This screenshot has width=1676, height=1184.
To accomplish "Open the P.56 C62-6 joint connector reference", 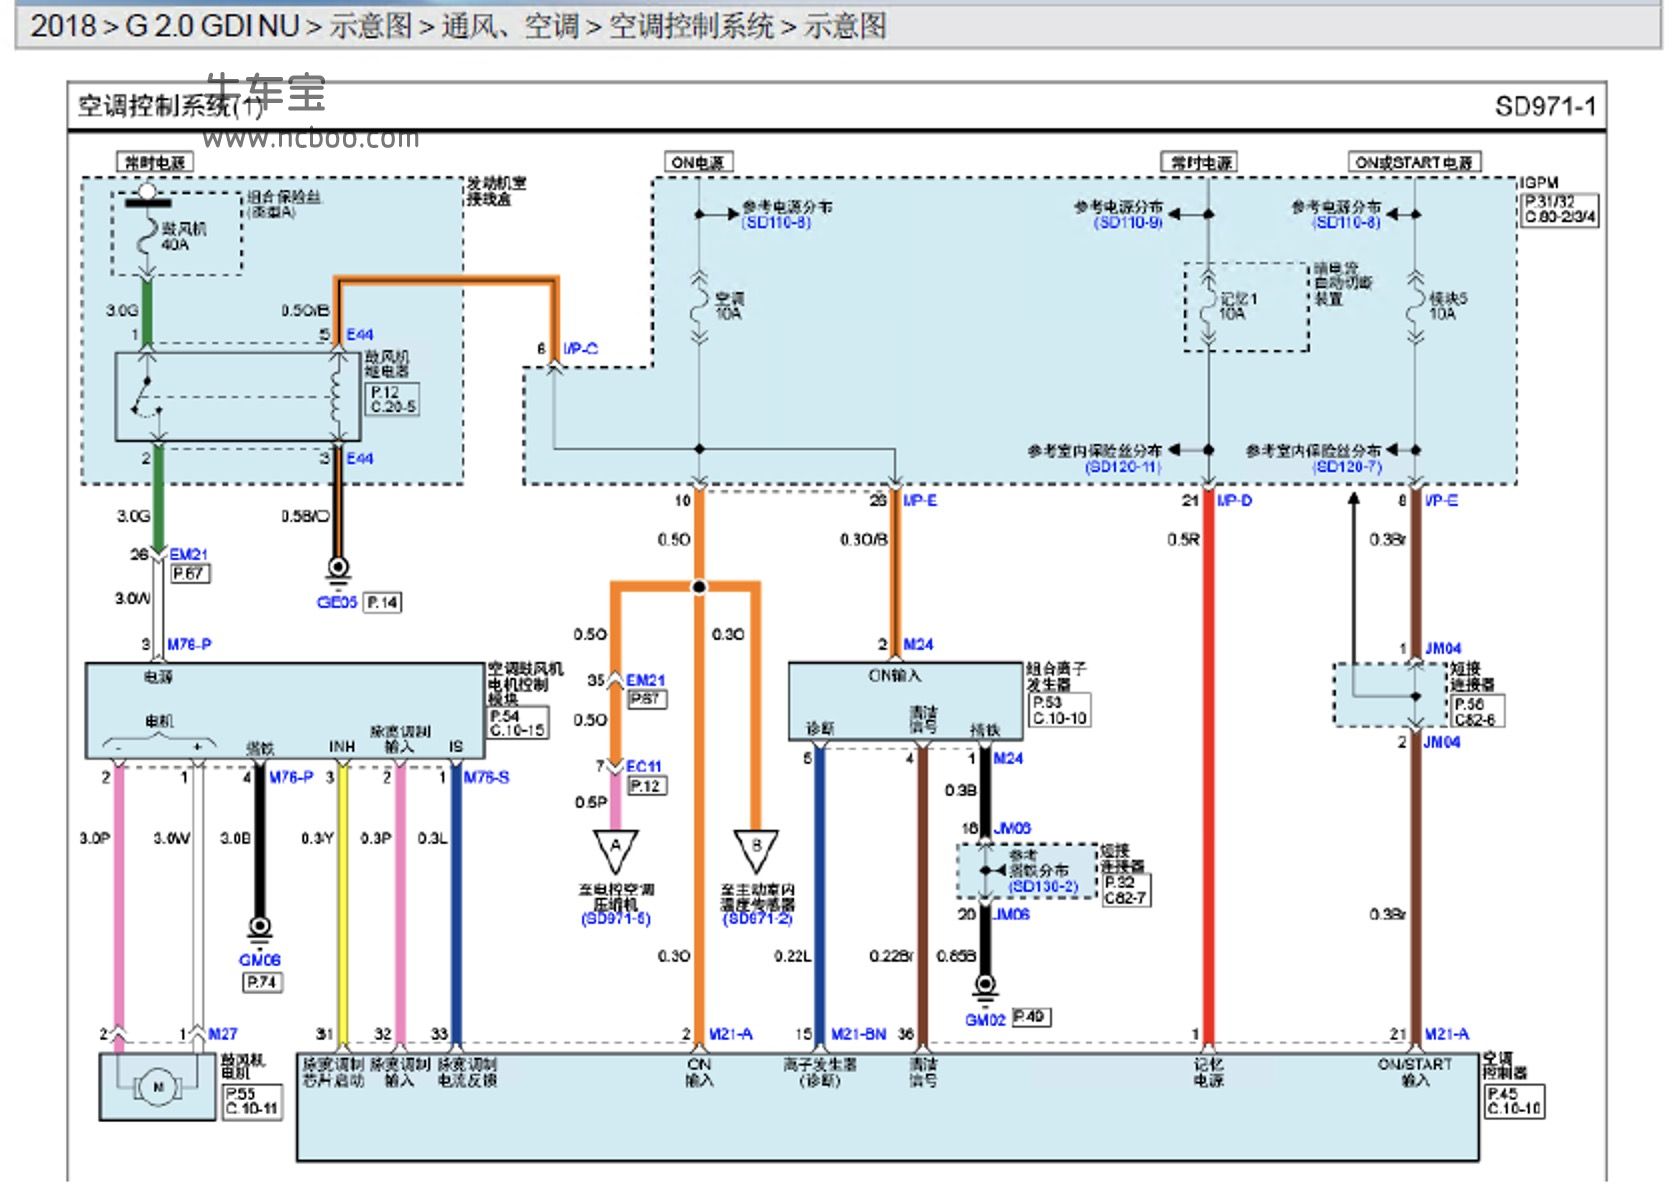I will tap(1477, 712).
